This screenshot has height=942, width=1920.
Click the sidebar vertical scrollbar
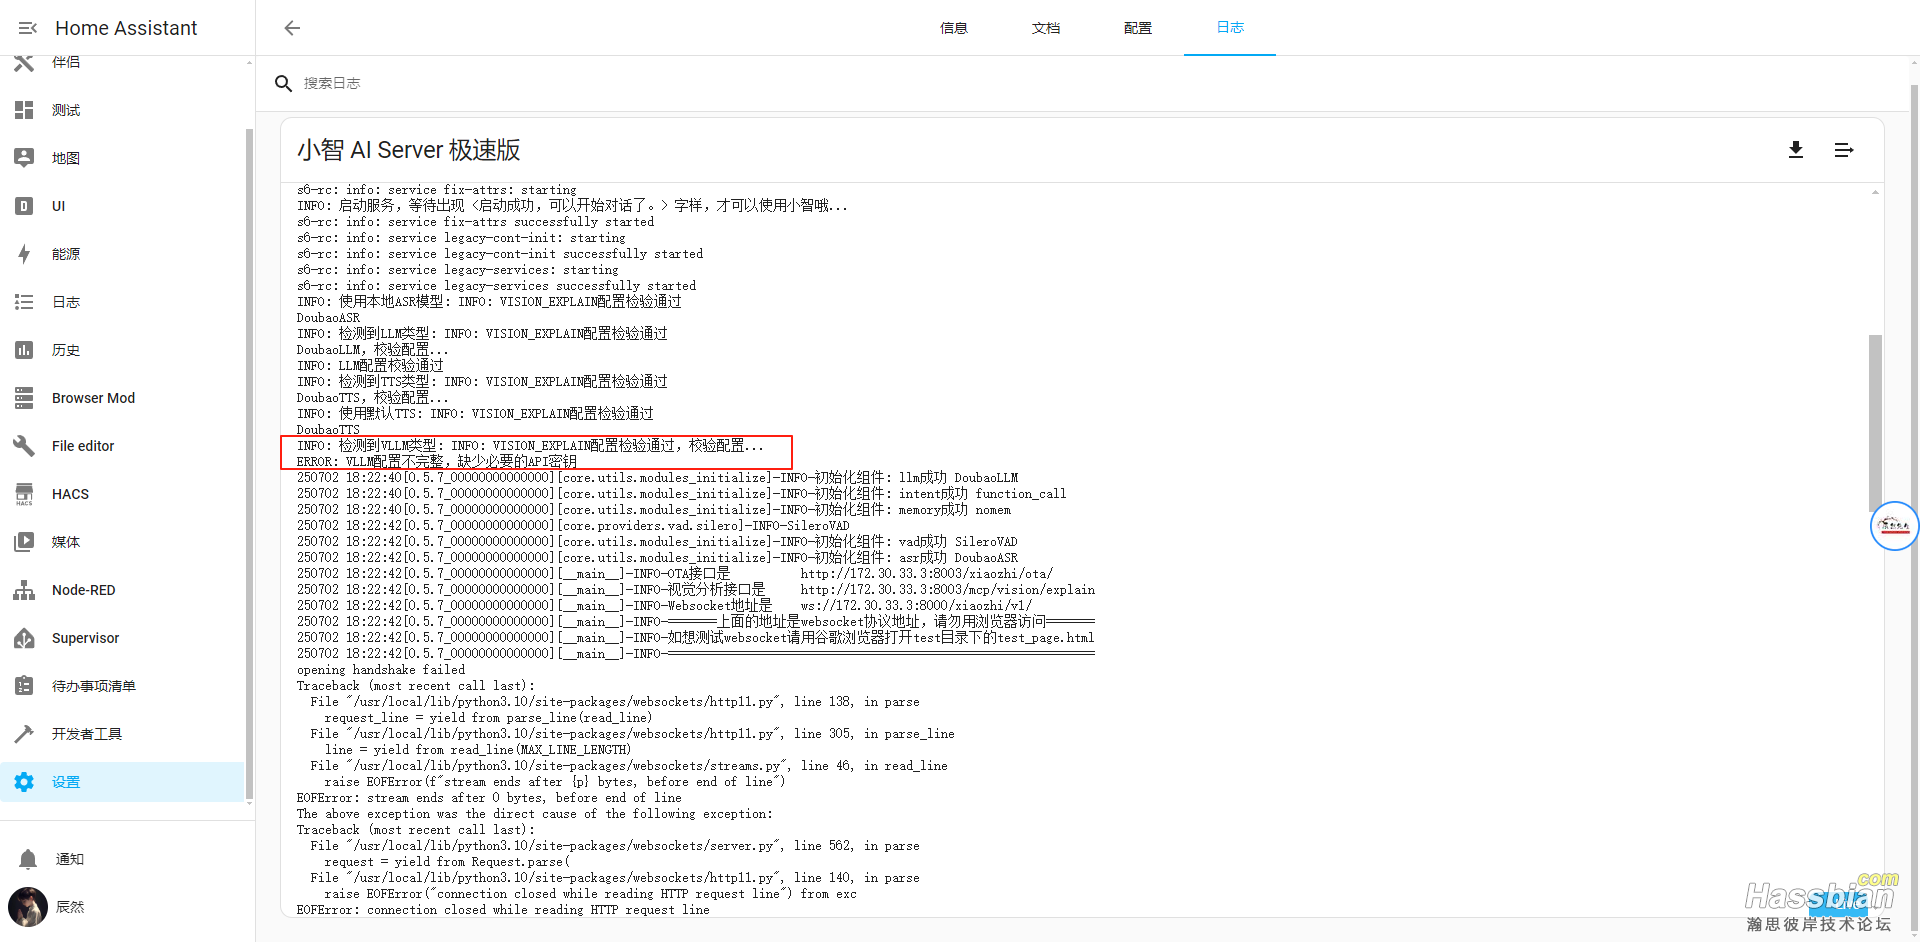coord(249,463)
